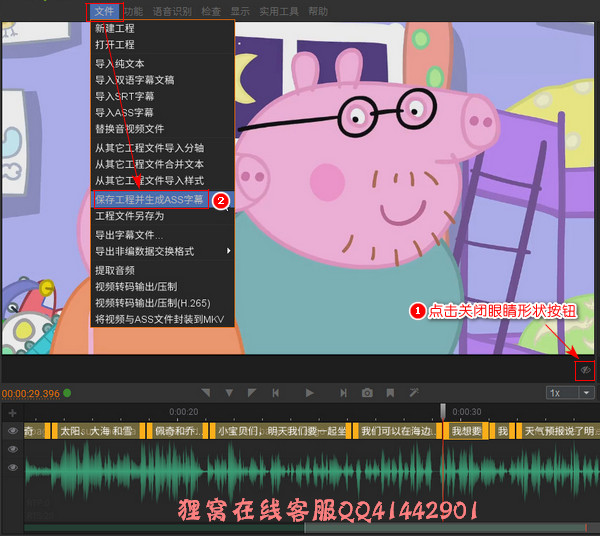Select subtitle clip 我想要
The height and width of the screenshot is (536, 600).
tap(466, 431)
